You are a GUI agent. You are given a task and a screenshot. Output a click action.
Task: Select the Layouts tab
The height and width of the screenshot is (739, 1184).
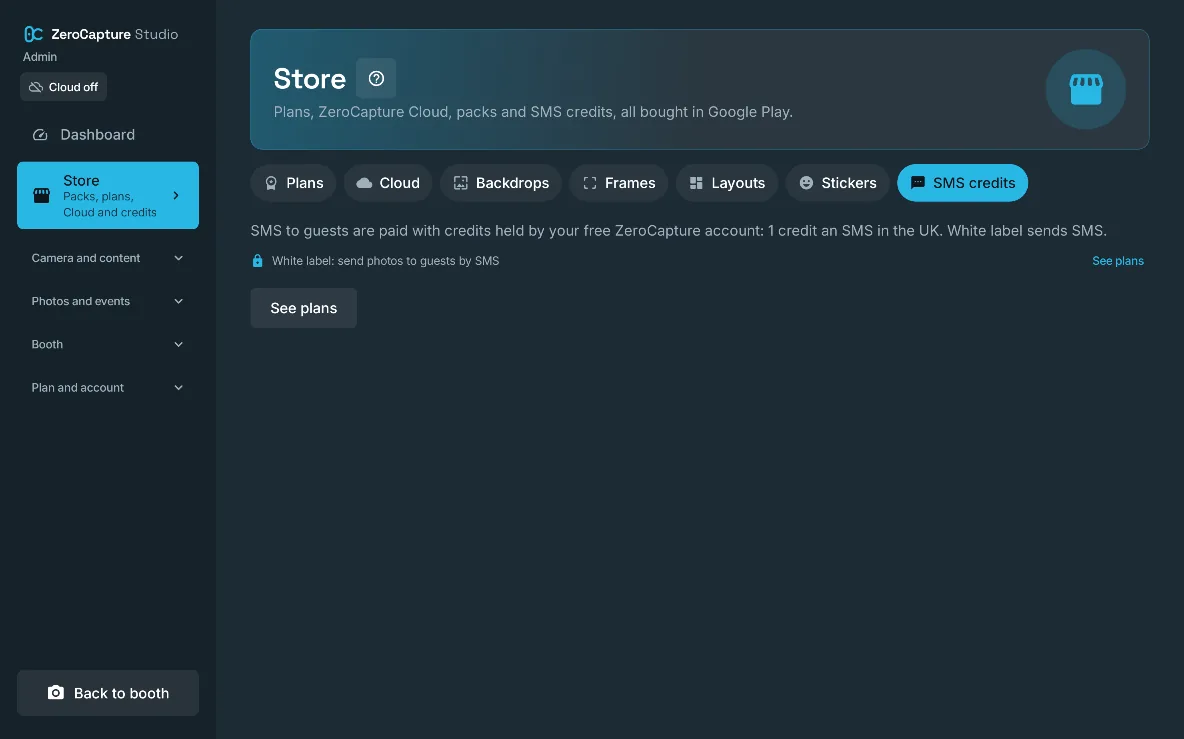click(x=726, y=183)
